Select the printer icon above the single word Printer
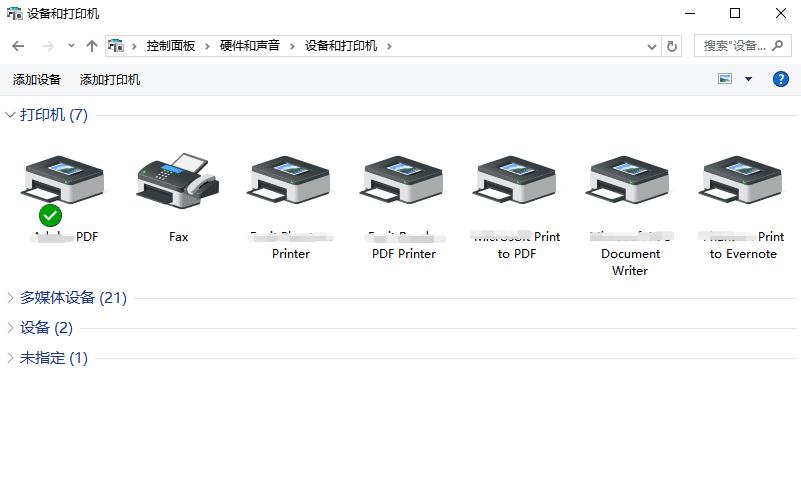The image size is (801, 495). [291, 180]
